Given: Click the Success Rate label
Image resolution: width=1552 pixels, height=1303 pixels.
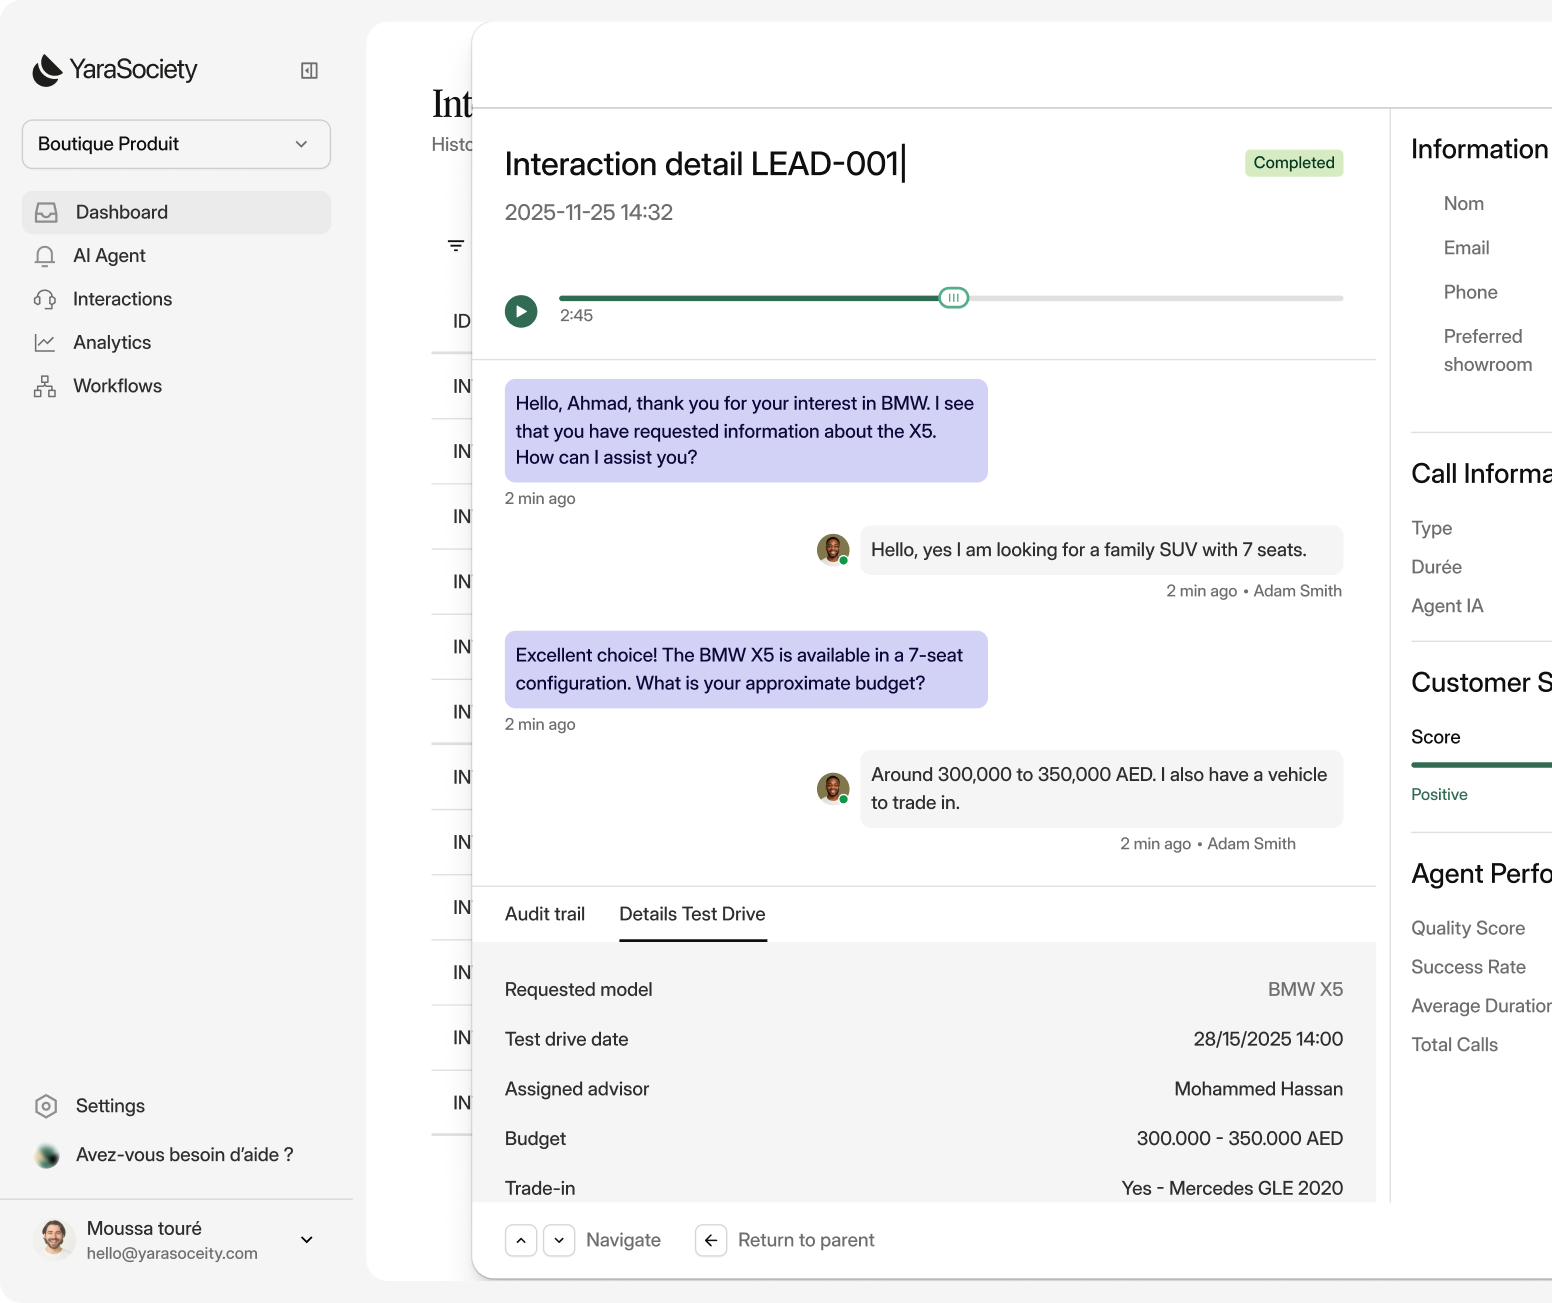Looking at the screenshot, I should 1468,967.
